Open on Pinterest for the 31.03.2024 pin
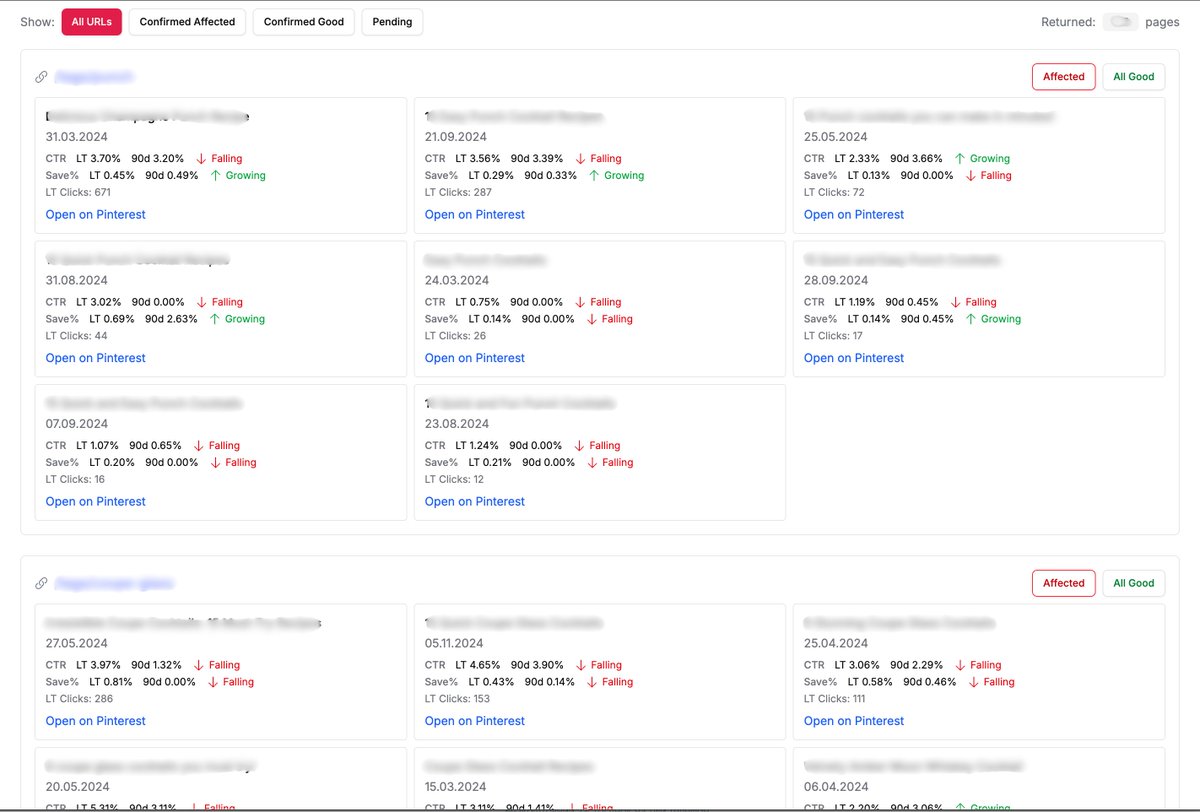1200x812 pixels. (96, 214)
